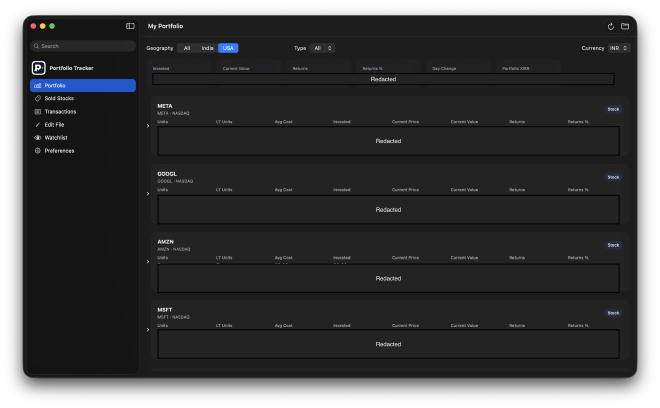Click the MSFT ticker title
Viewport: 660px width, 408px height.
click(165, 310)
